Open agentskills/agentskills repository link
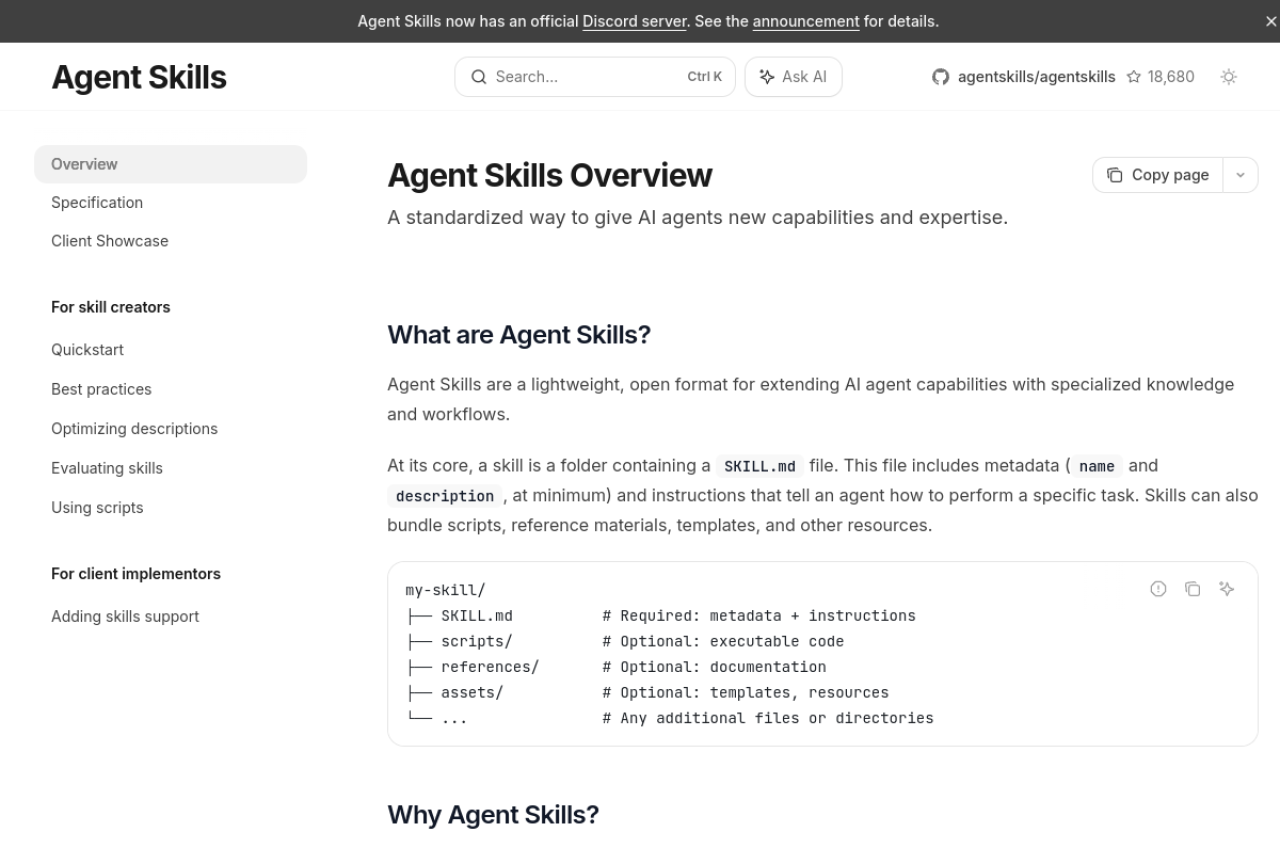 1036,77
